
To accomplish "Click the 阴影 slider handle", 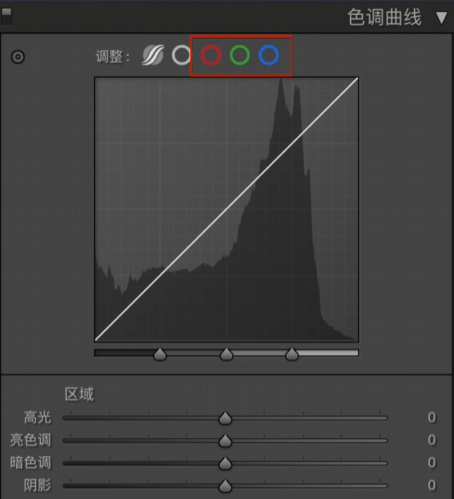I will pos(225,486).
